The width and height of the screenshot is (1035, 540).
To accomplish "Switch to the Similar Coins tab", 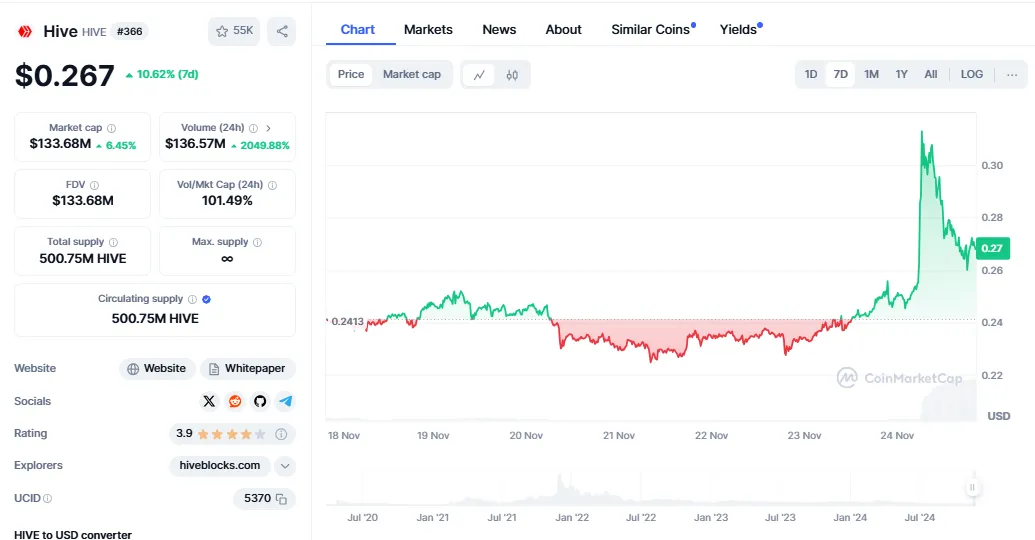I will point(653,30).
